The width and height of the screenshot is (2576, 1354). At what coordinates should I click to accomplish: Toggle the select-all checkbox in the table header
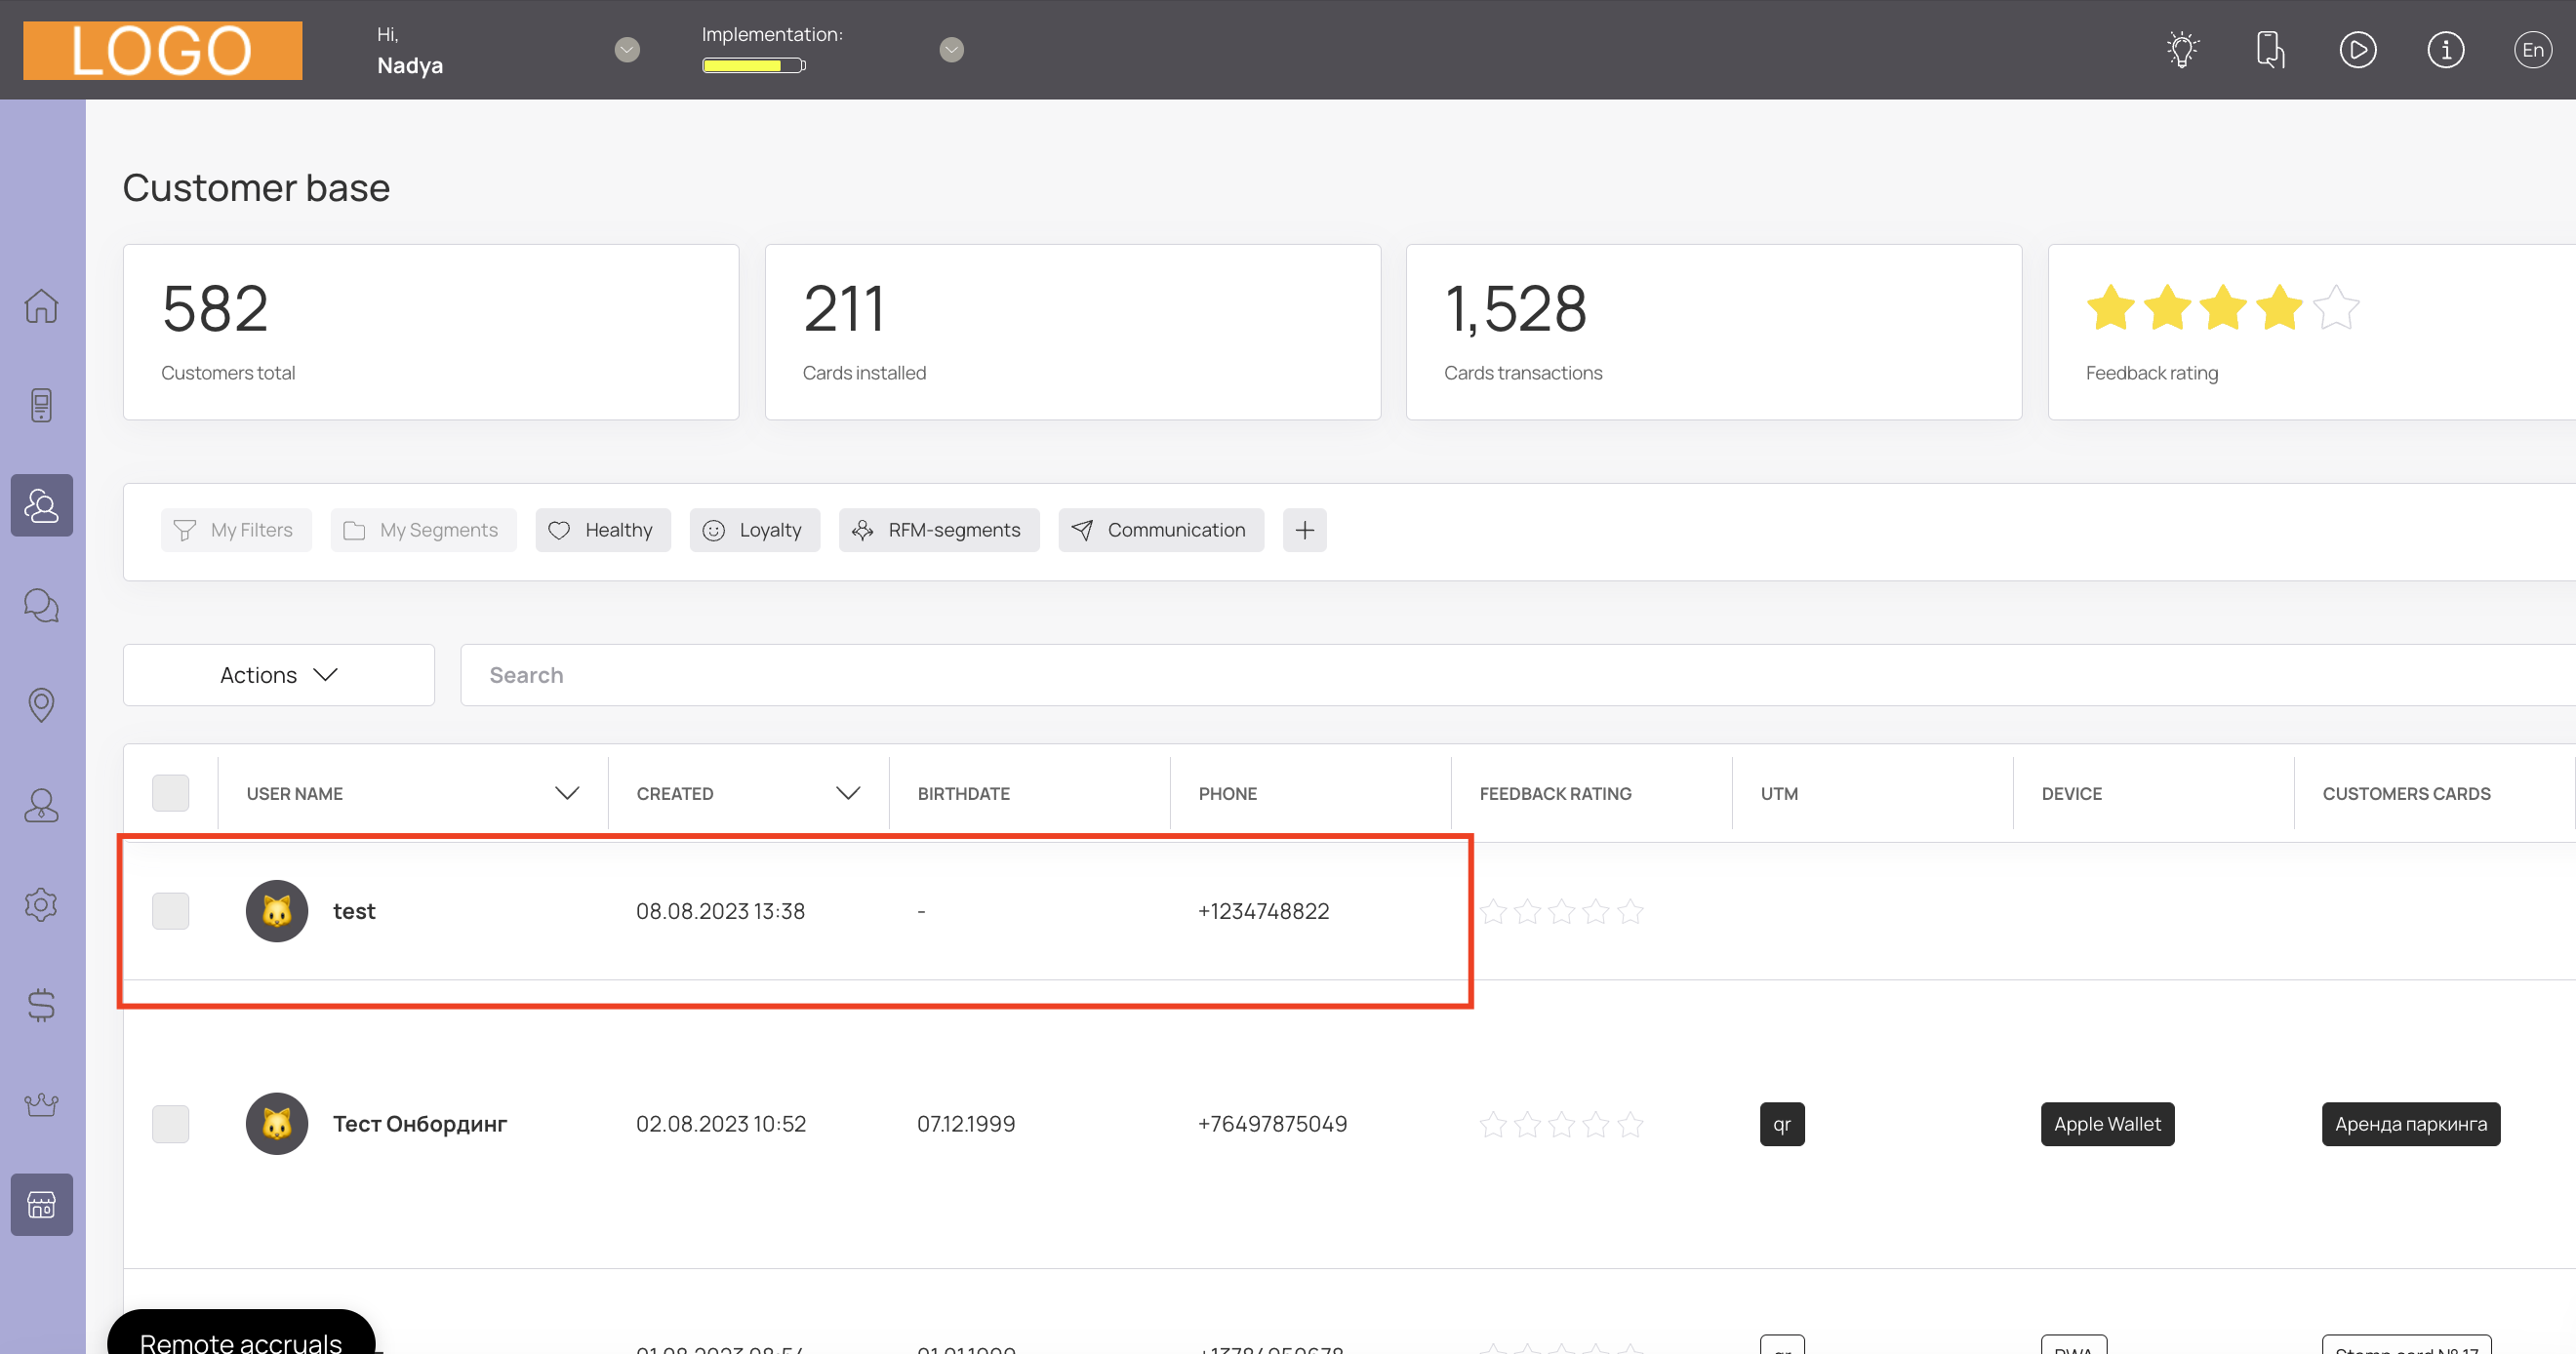click(170, 793)
